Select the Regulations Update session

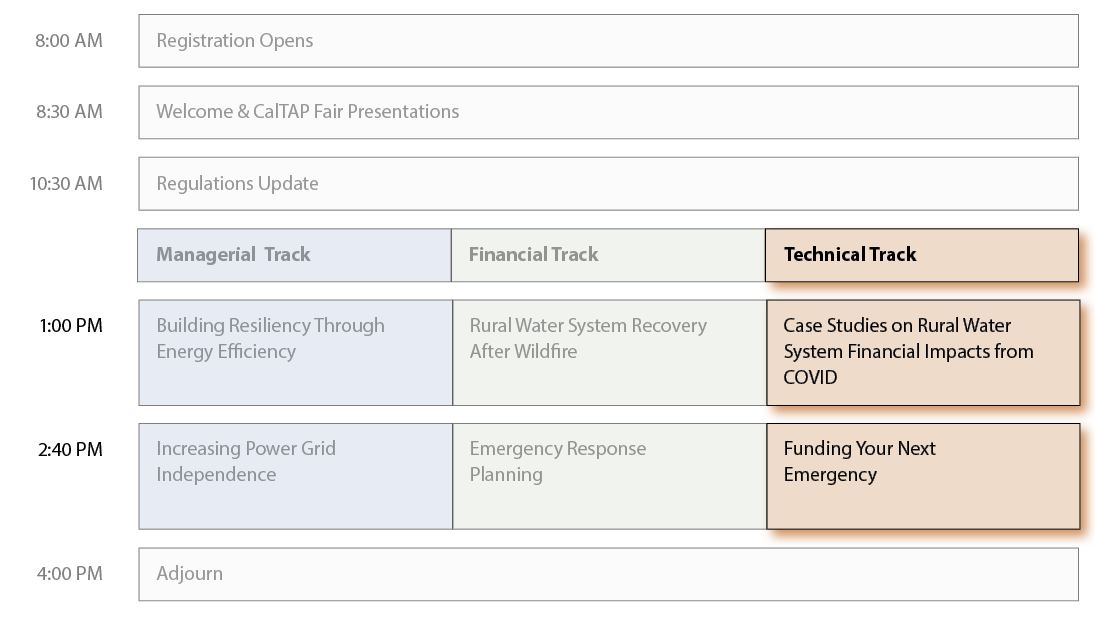click(x=608, y=184)
